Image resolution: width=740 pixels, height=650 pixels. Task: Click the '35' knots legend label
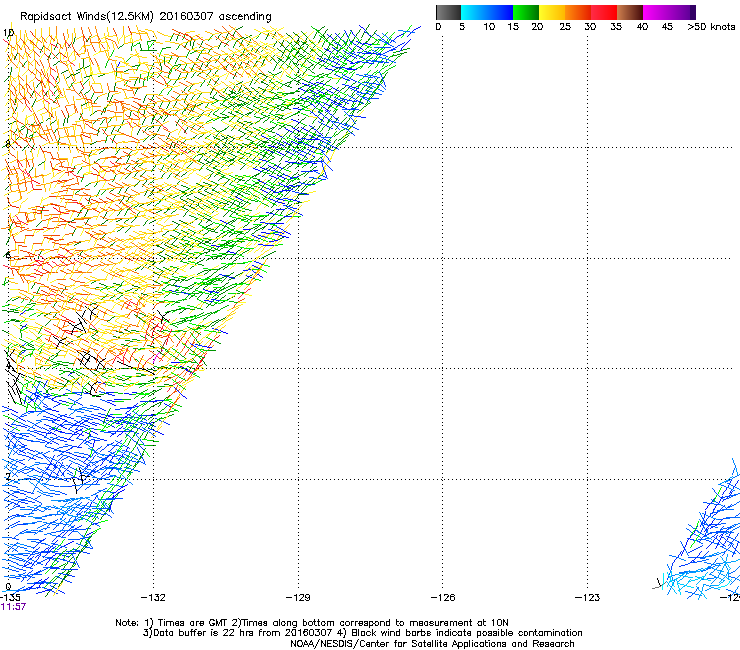tap(616, 27)
